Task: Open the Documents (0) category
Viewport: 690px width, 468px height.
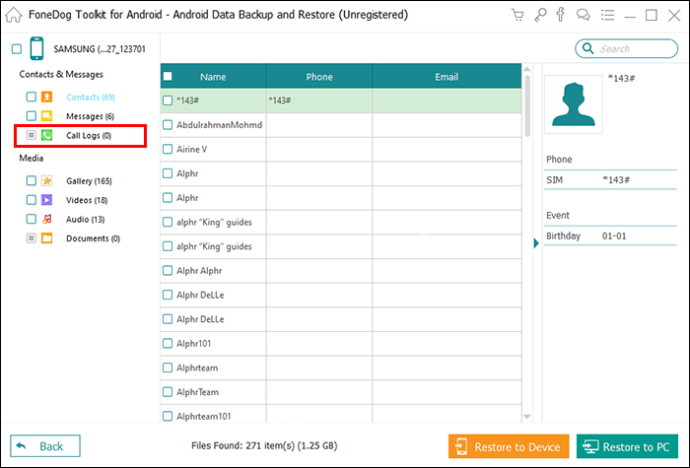Action: point(93,238)
